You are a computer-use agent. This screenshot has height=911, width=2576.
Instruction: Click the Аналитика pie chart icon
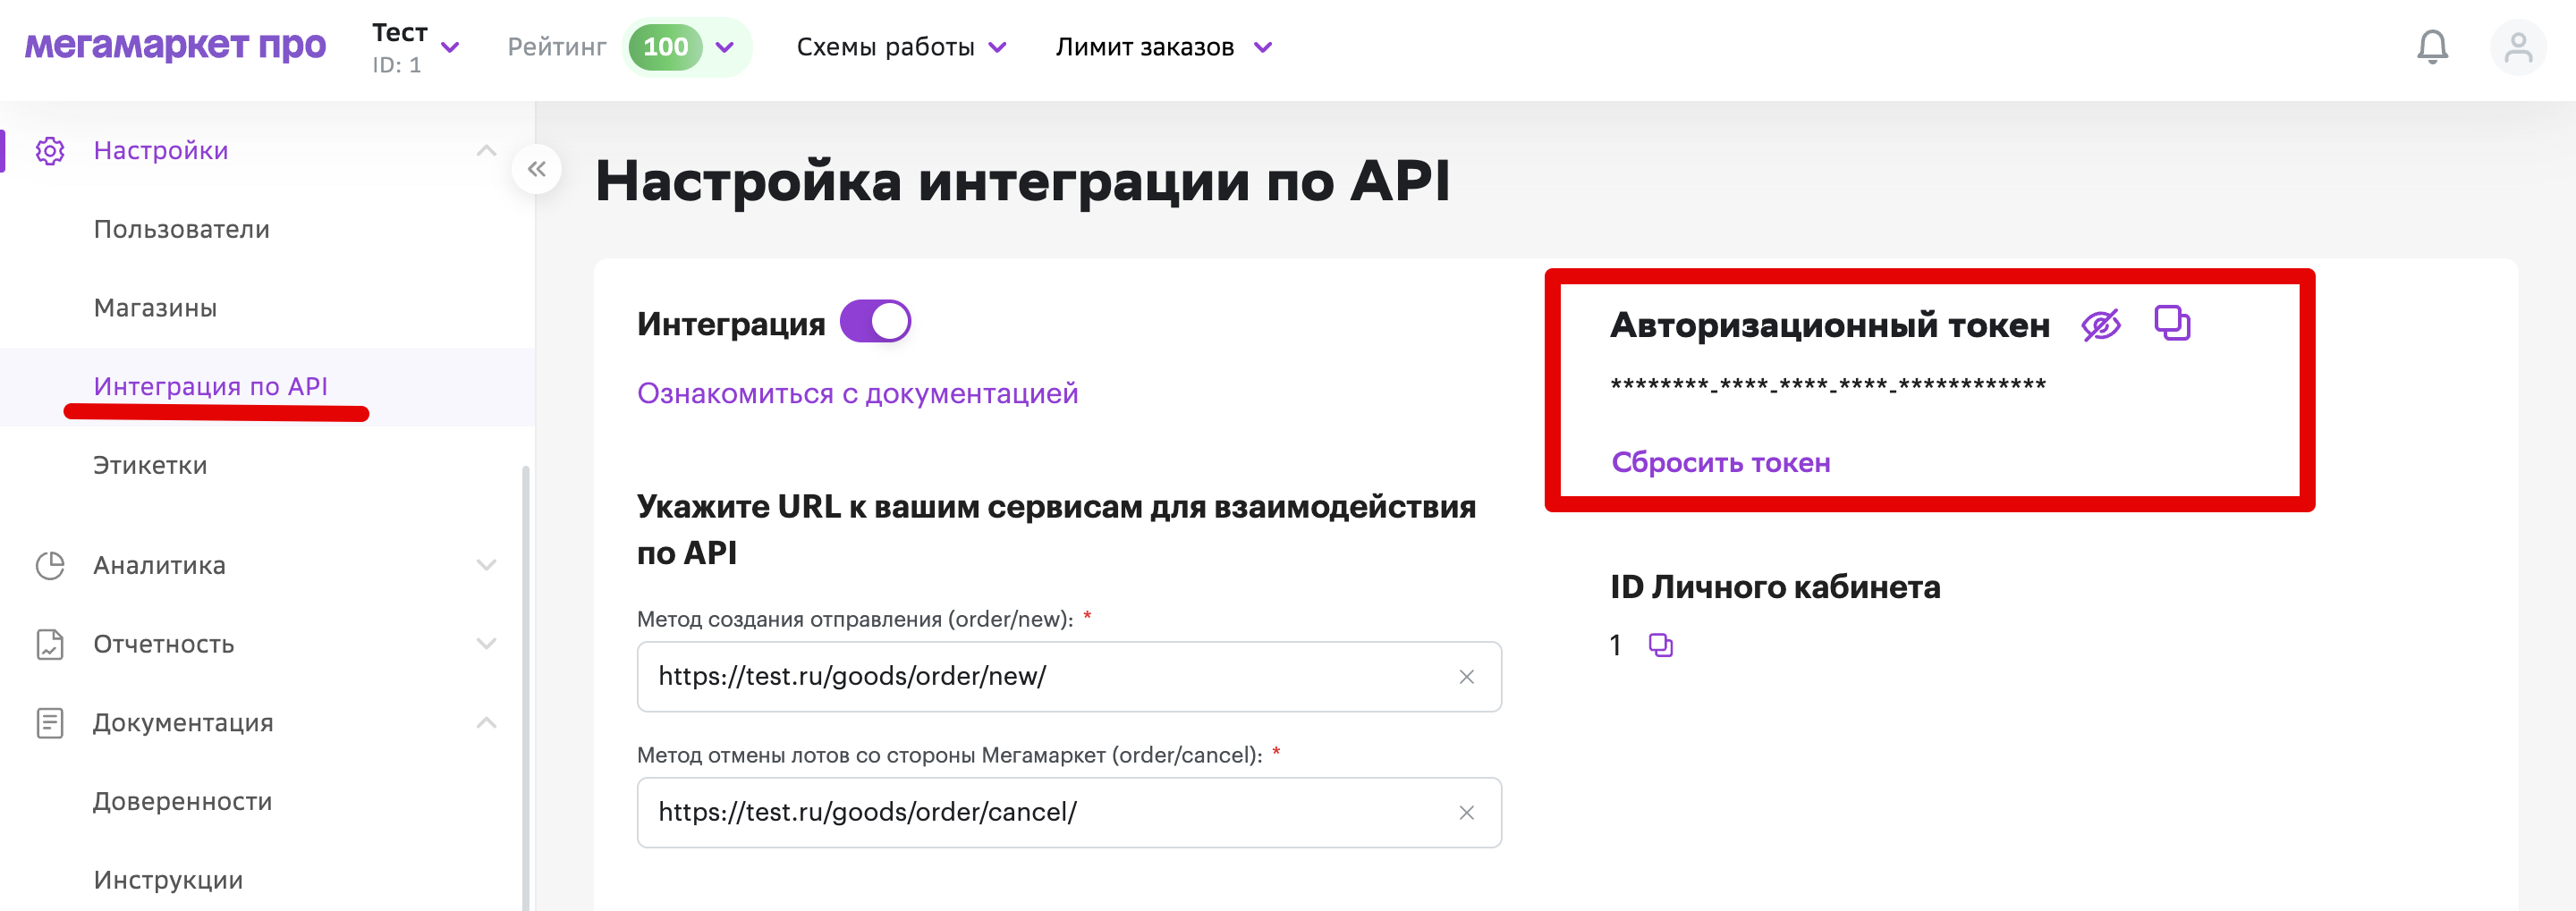coord(50,565)
